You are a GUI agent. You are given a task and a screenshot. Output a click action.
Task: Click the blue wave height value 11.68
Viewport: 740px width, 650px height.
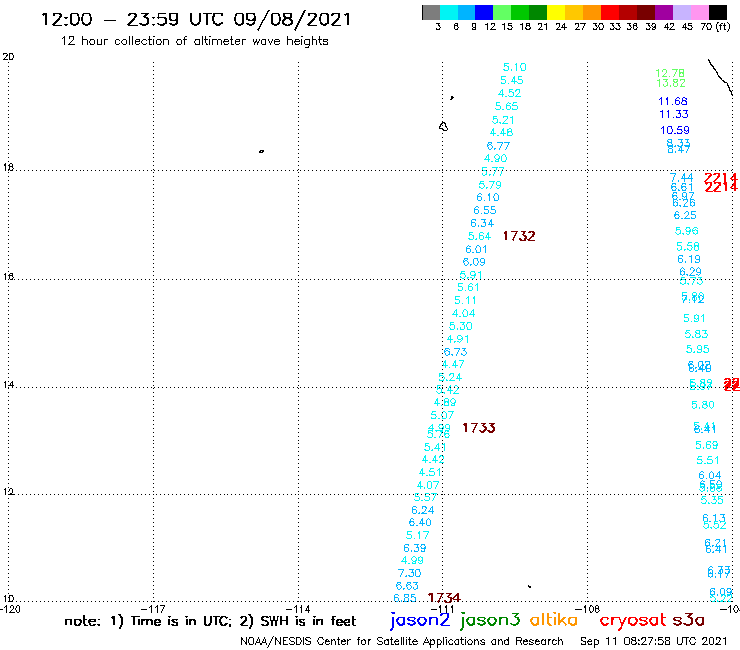click(673, 101)
